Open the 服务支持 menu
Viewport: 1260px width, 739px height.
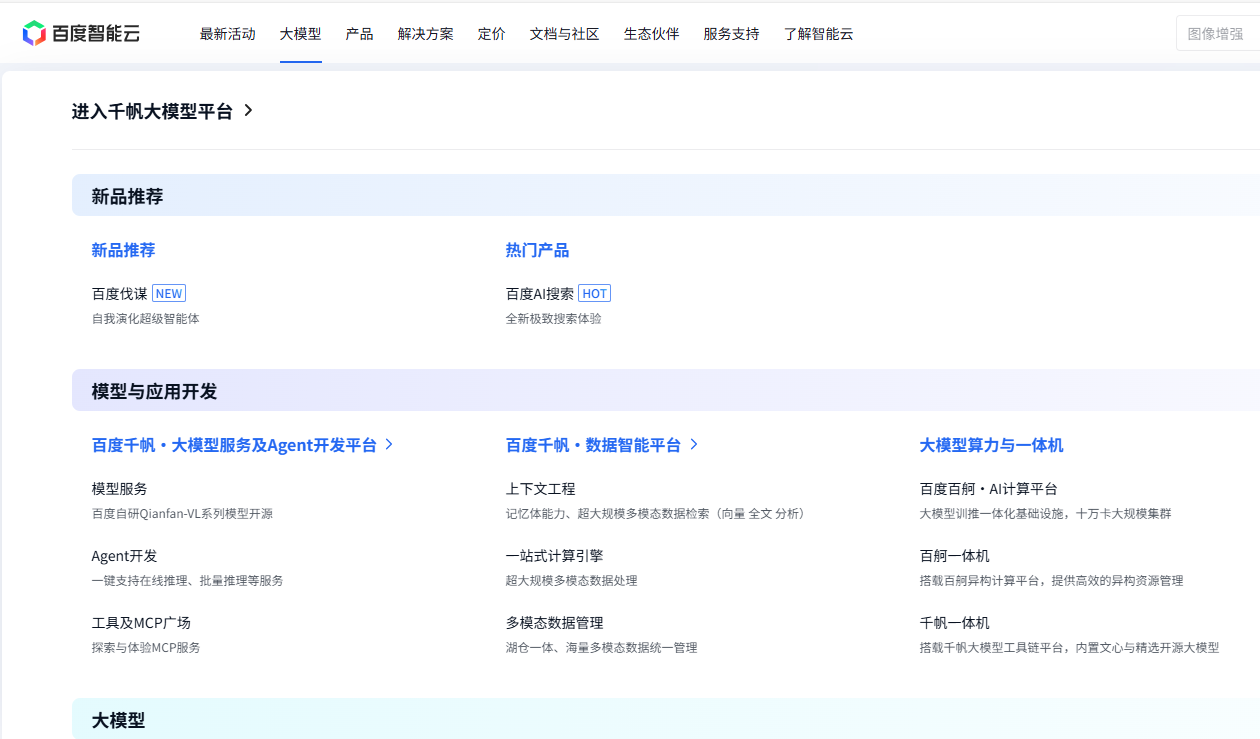pyautogui.click(x=732, y=34)
